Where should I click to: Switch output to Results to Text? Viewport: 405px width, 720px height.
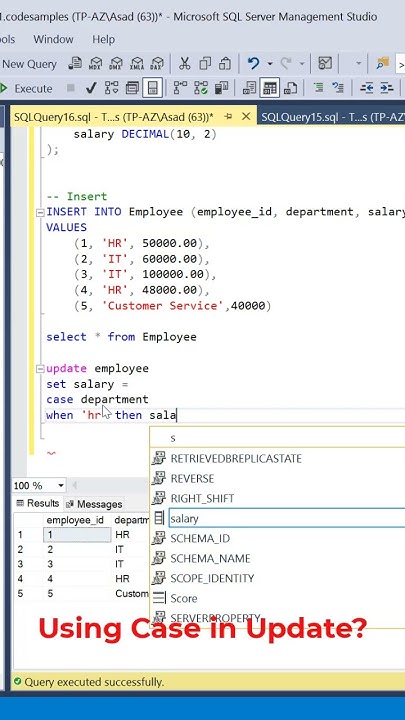pyautogui.click(x=249, y=88)
